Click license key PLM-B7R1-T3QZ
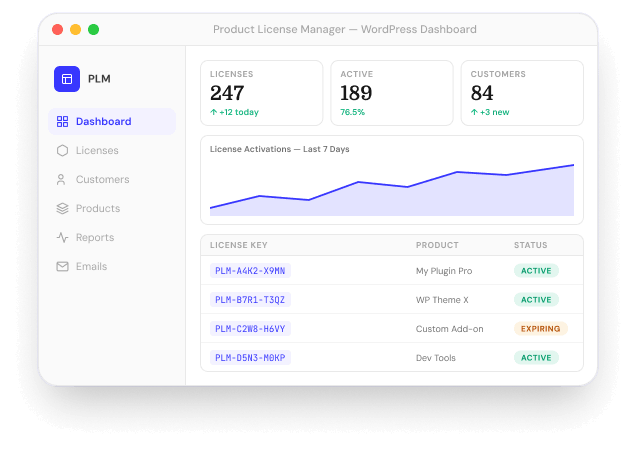The height and width of the screenshot is (449, 636). 250,300
